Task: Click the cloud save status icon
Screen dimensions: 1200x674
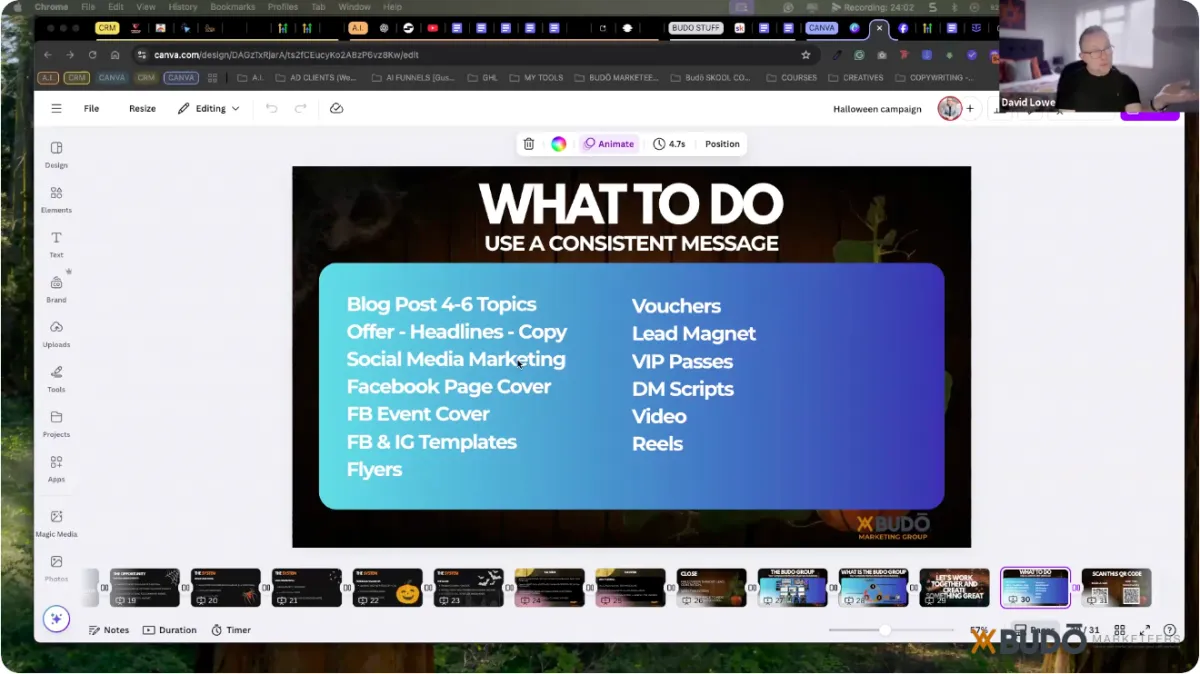Action: (336, 108)
